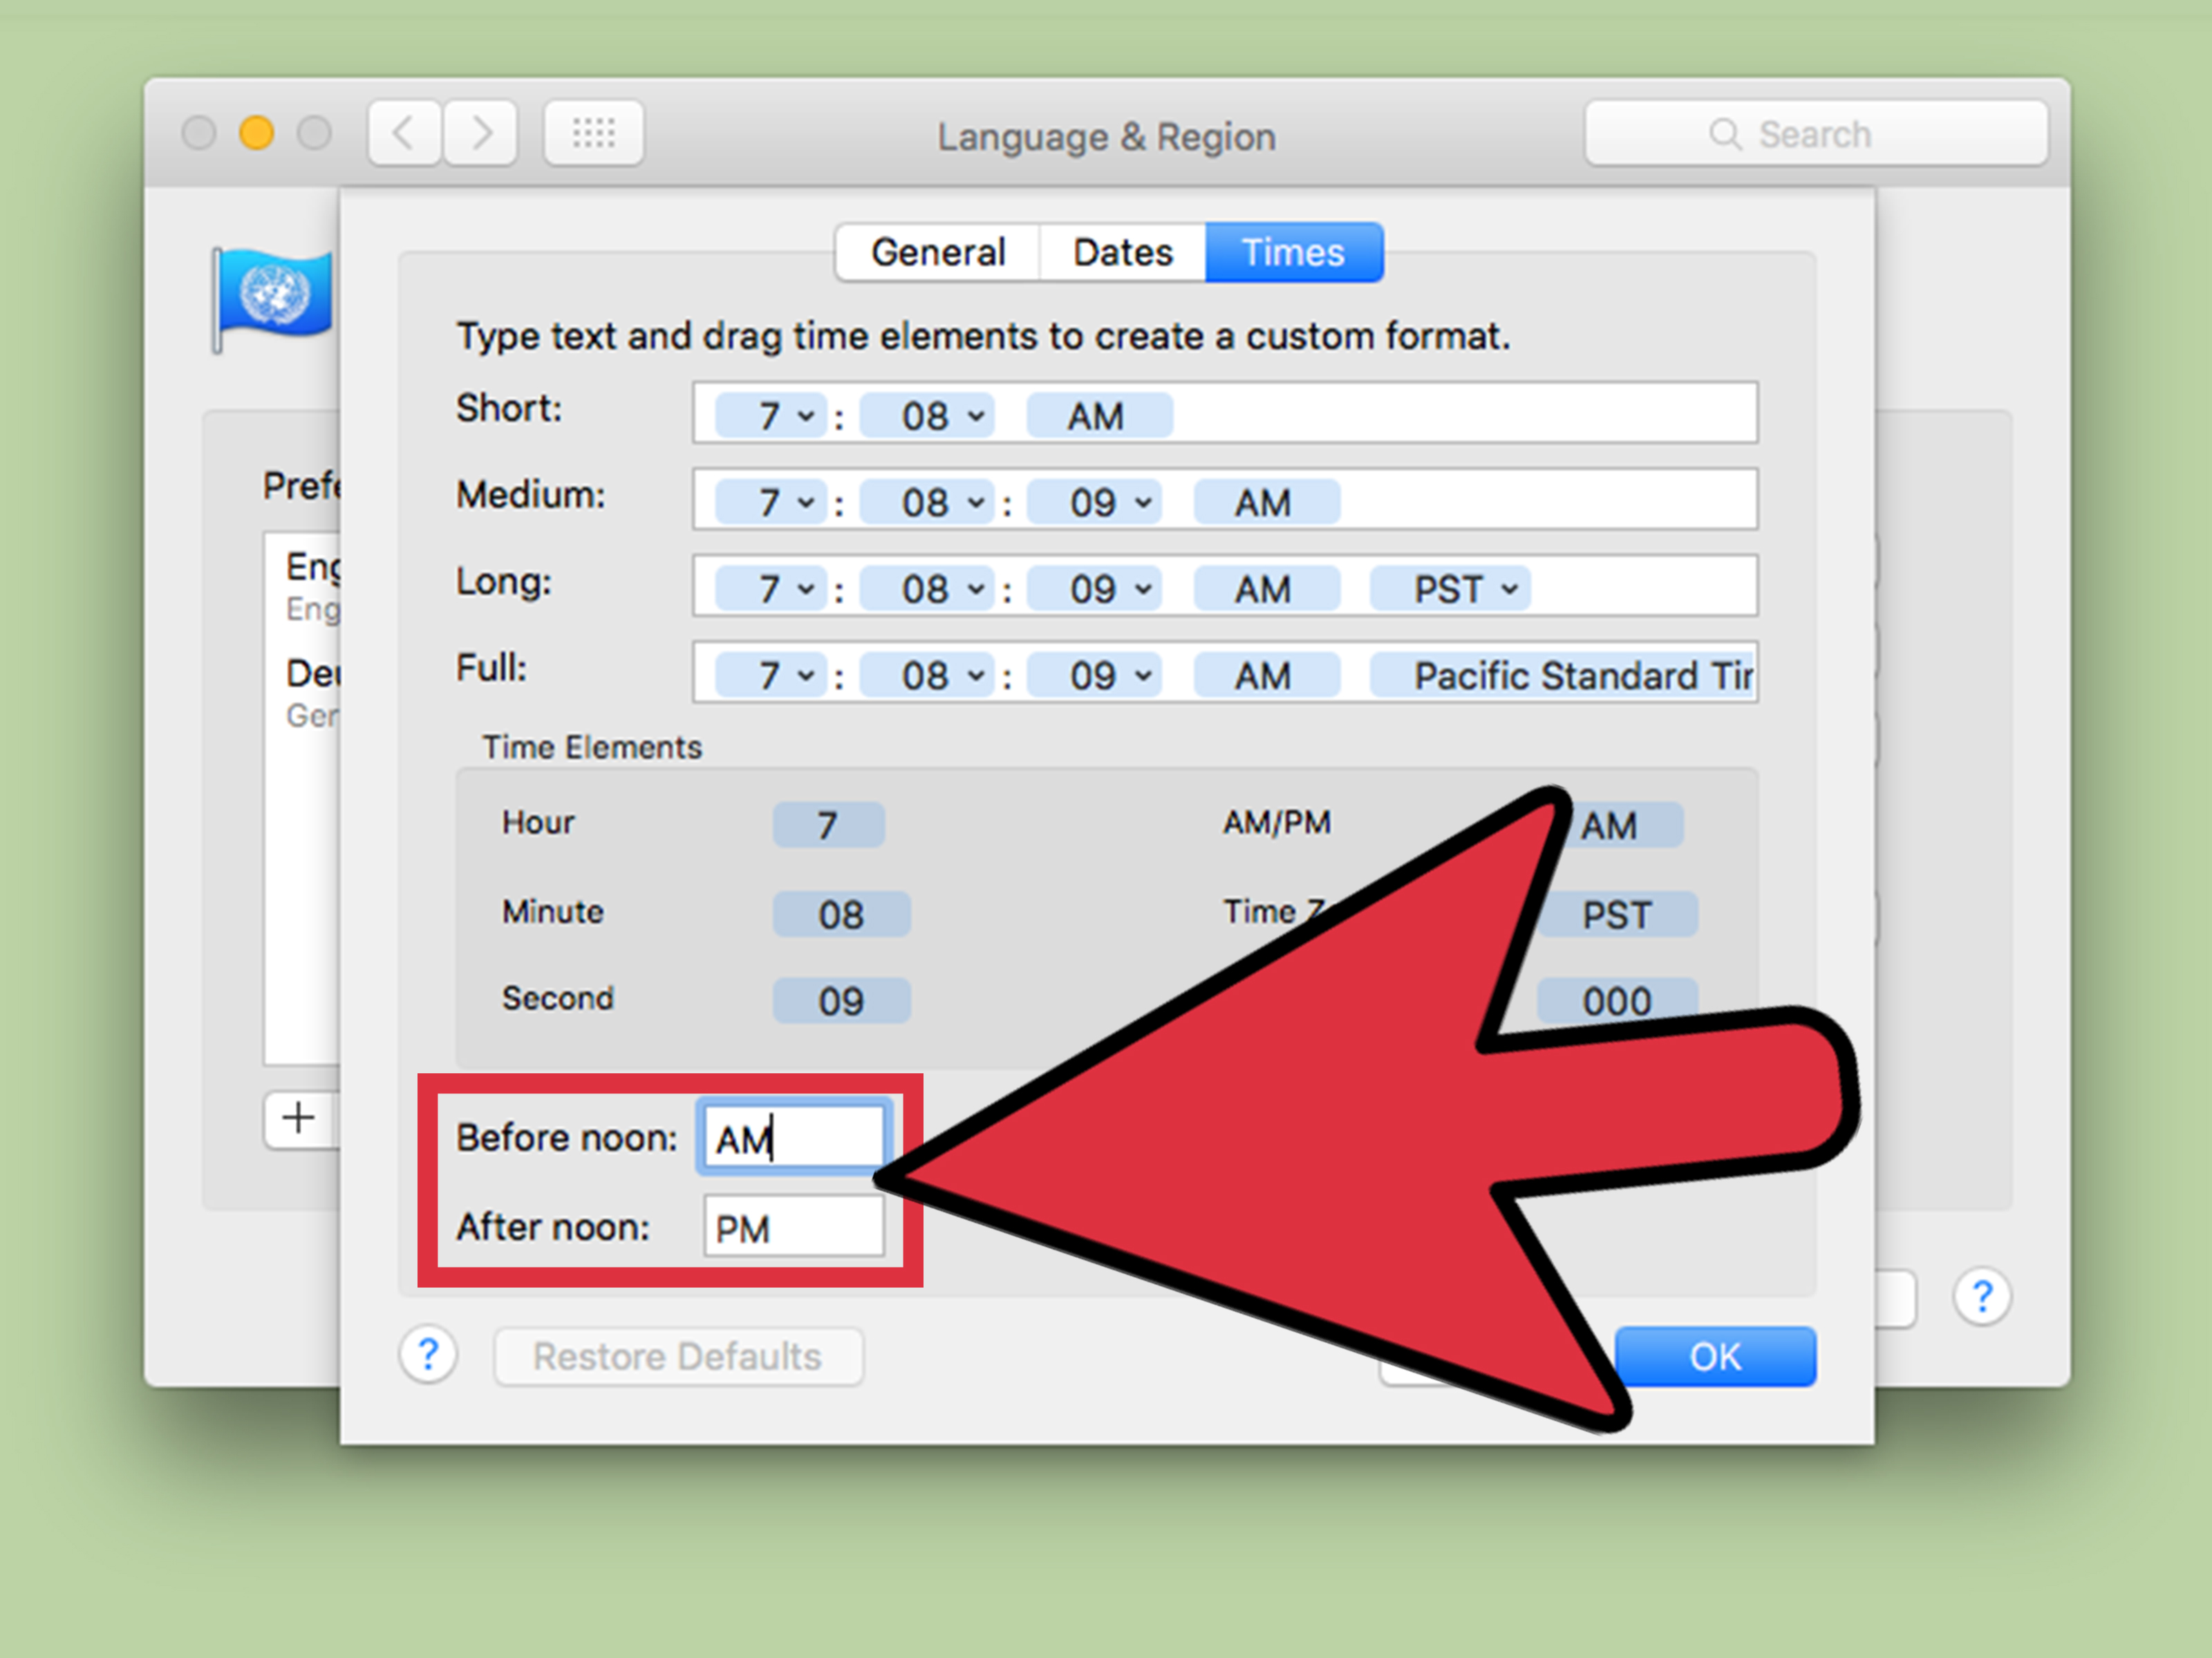Select AM token in Full format
Viewport: 2212px width, 1658px height.
coord(1266,675)
